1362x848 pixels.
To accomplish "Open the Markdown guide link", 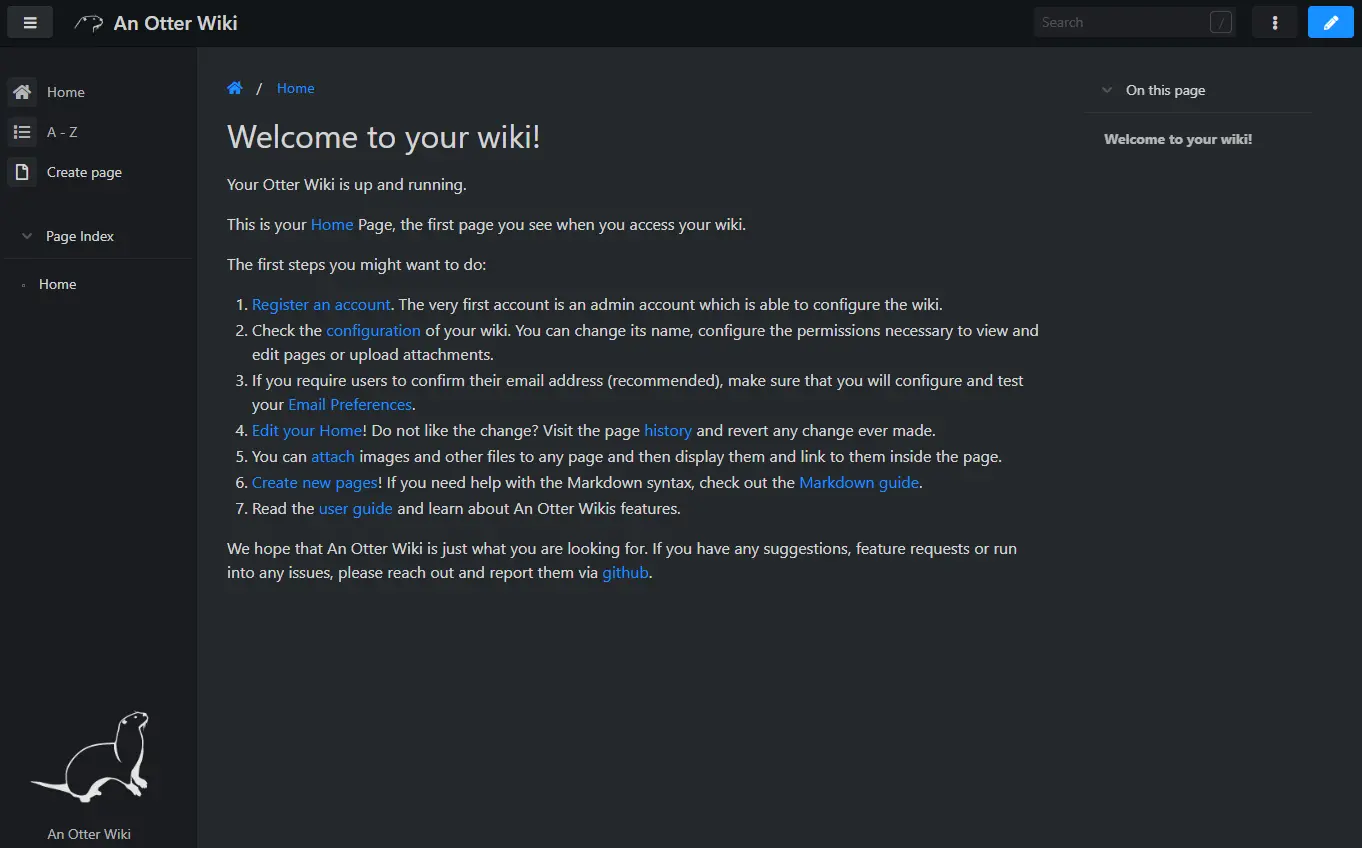I will (858, 482).
